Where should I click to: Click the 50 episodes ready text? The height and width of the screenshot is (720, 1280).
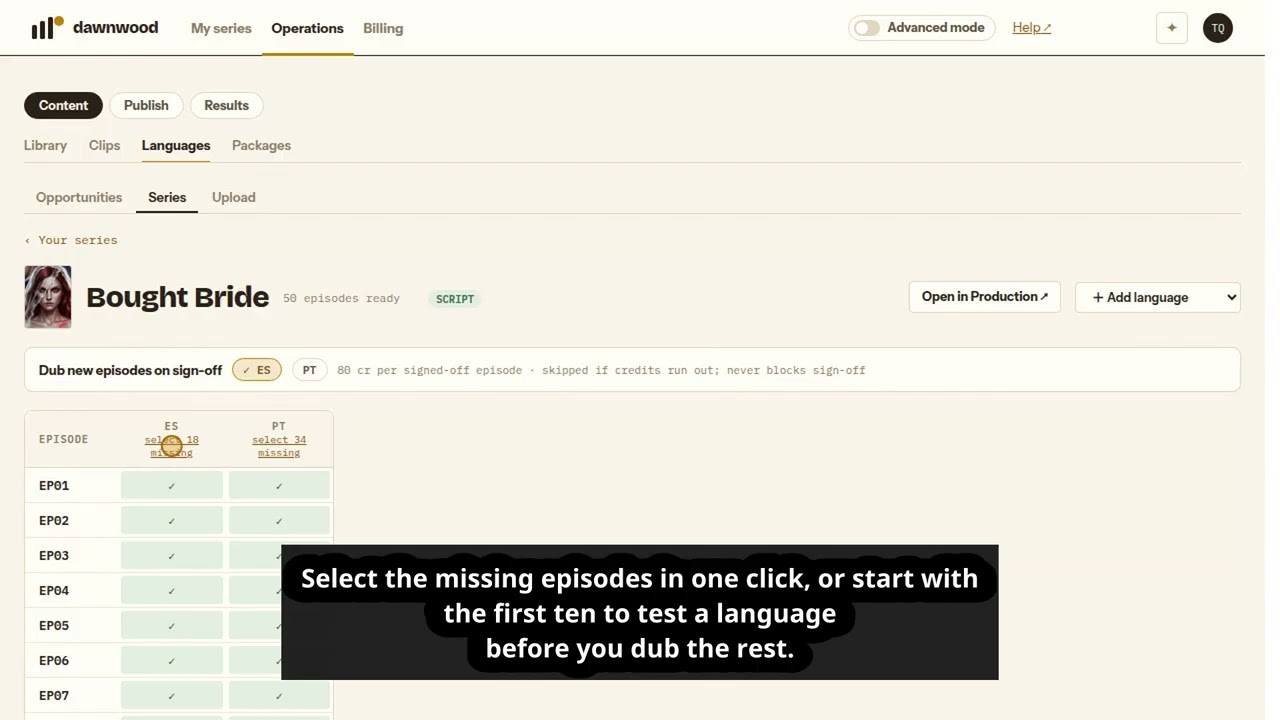point(341,298)
